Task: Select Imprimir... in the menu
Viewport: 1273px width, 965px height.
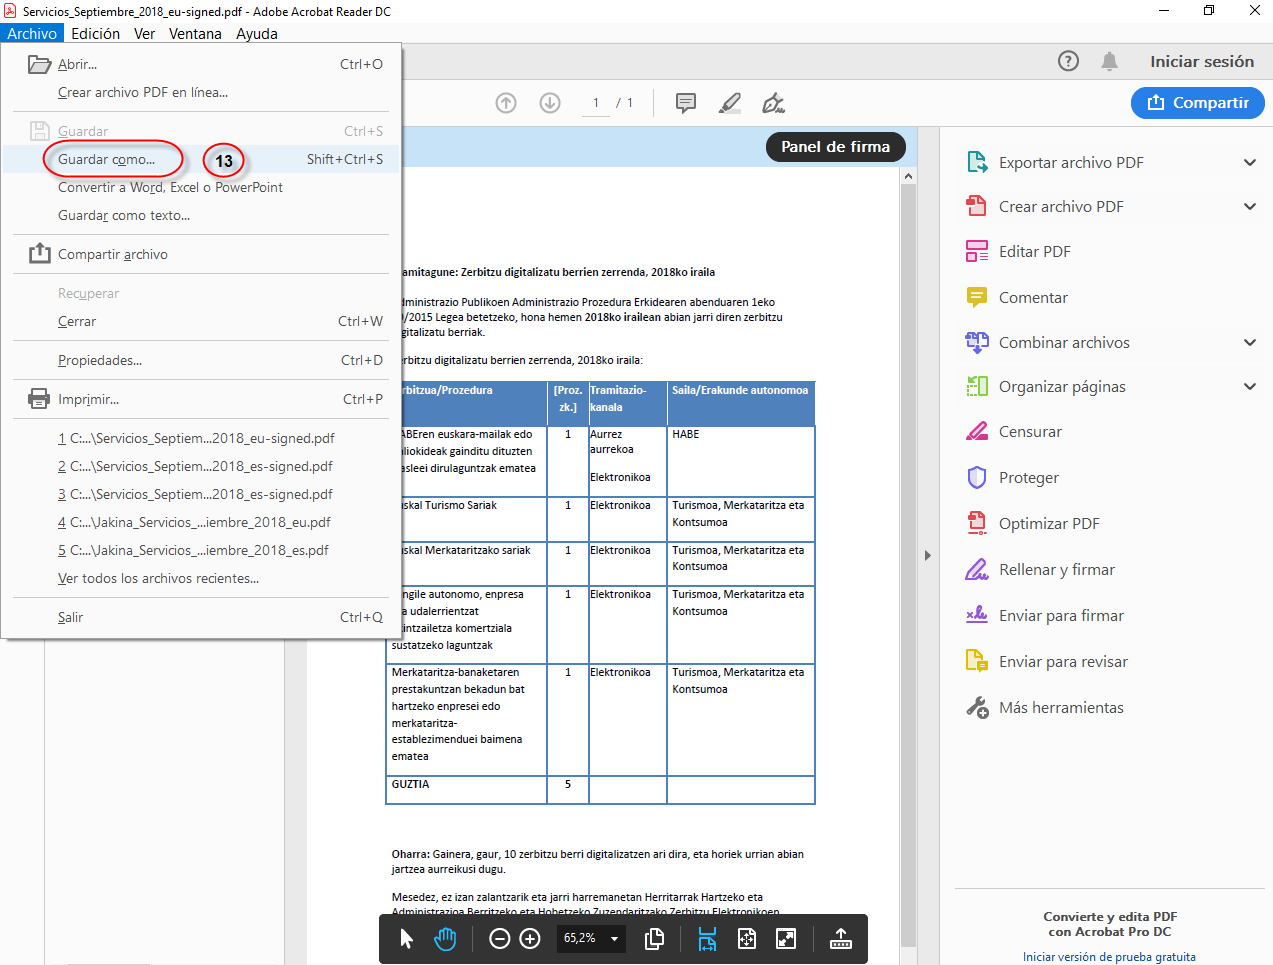Action: pos(88,399)
